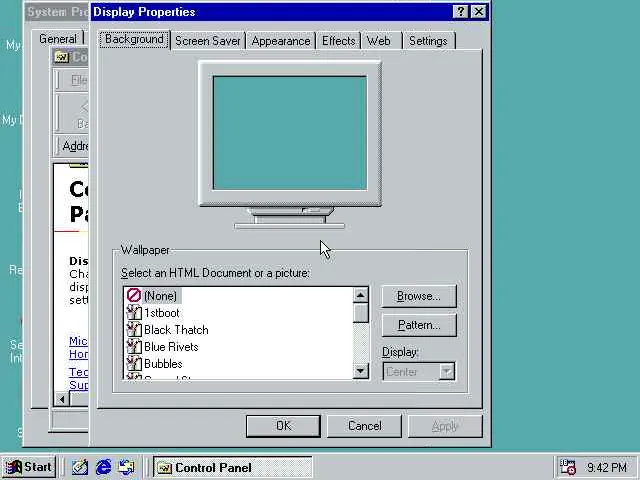Click the channels quick launch icon
Image resolution: width=640 pixels, height=480 pixels.
[127, 467]
